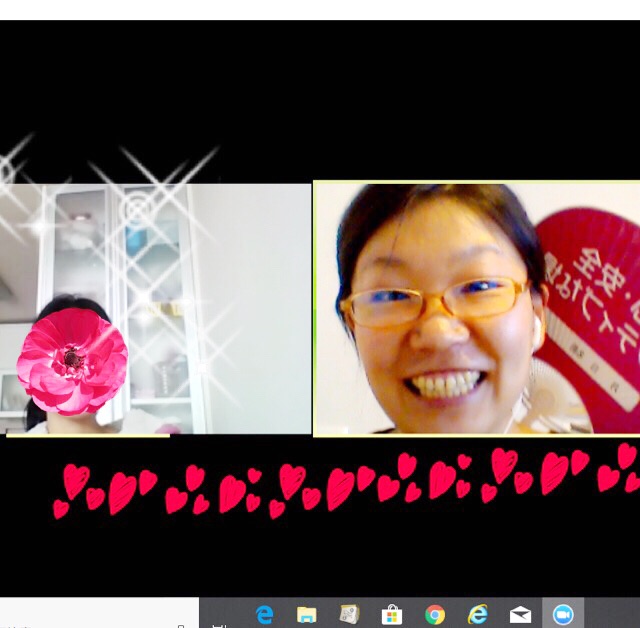
Task: Open the Mail app in the taskbar
Action: click(520, 614)
